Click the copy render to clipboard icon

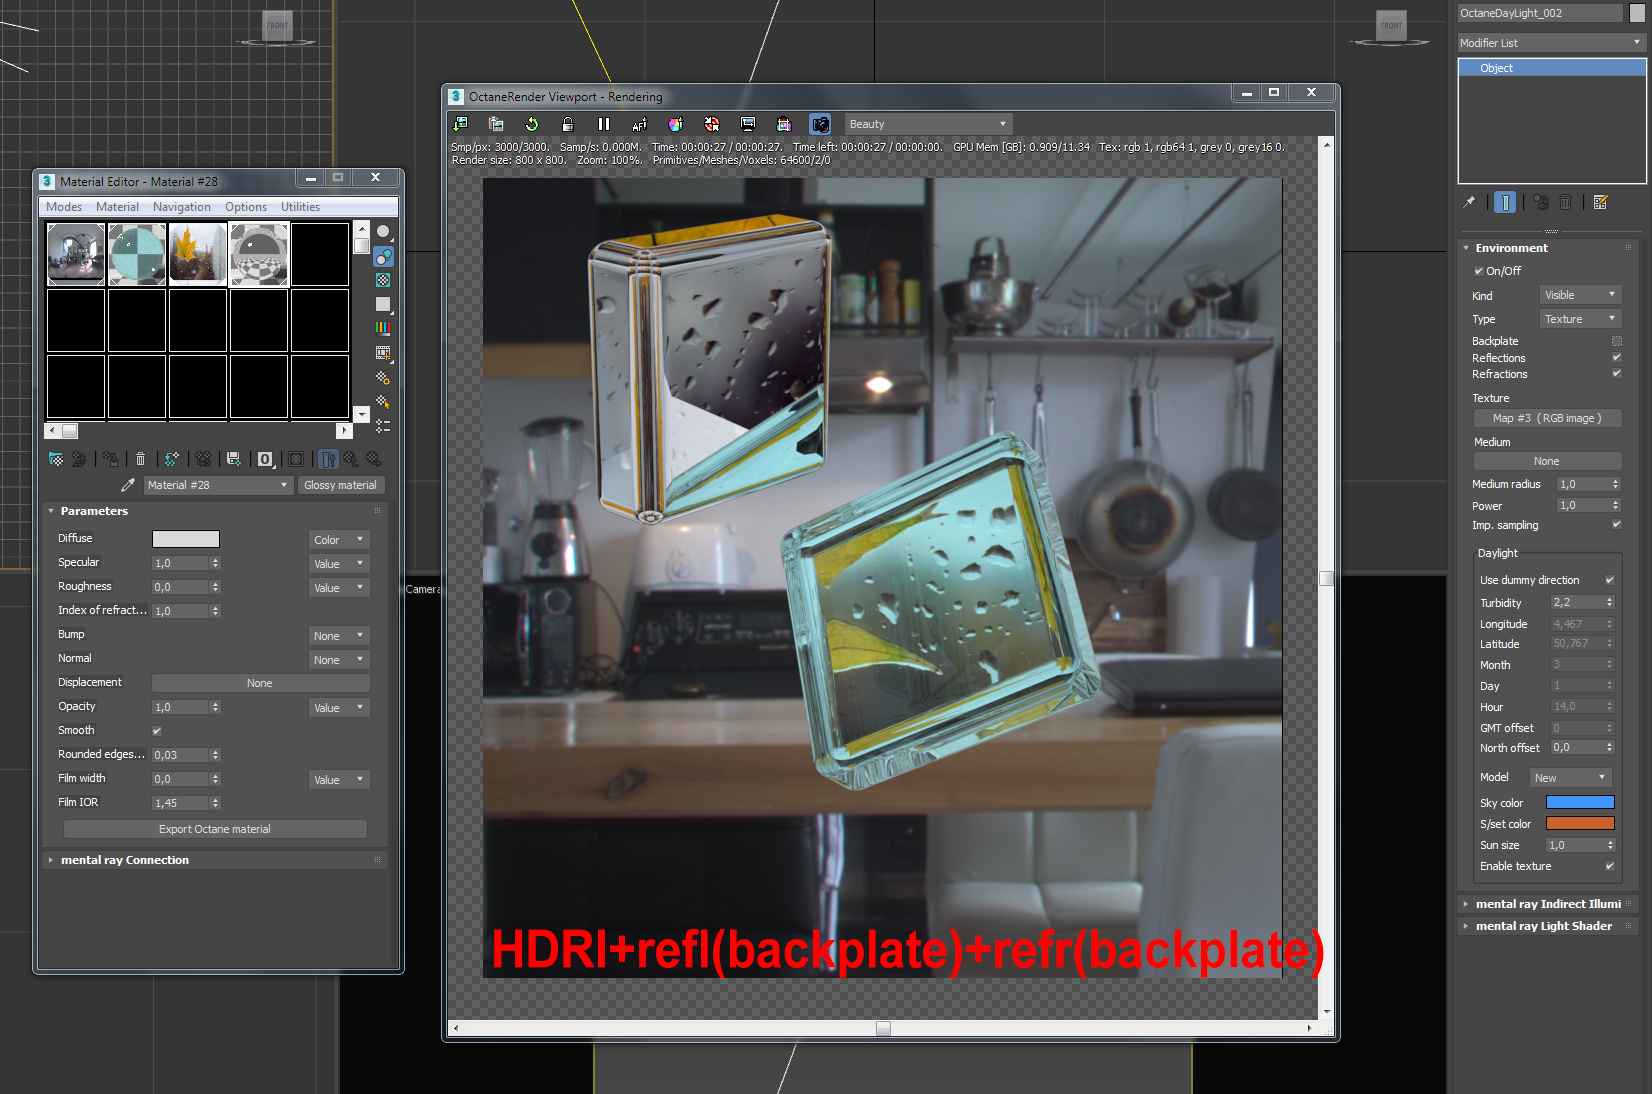[x=496, y=124]
